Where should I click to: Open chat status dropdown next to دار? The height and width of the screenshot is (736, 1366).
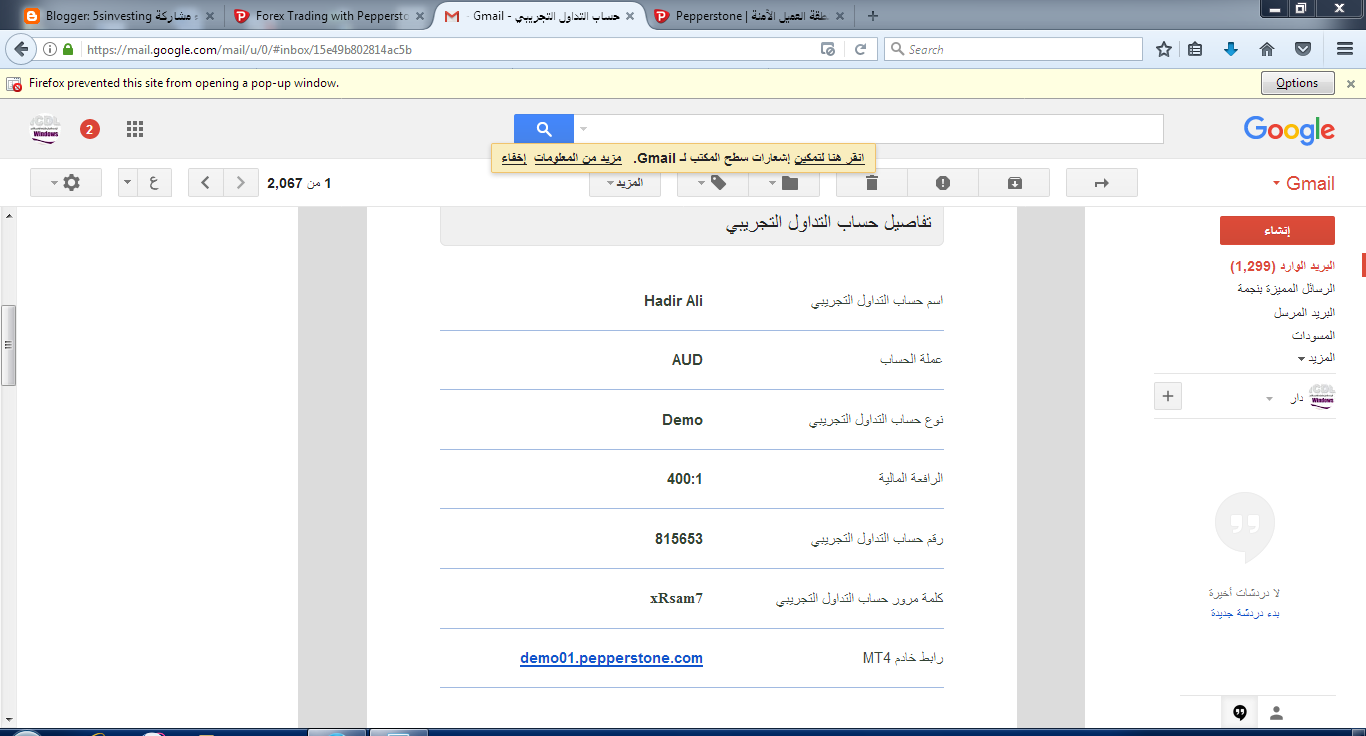click(x=1269, y=398)
